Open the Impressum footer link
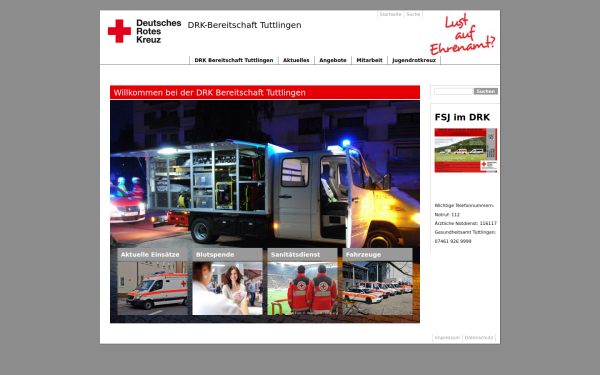 click(x=447, y=338)
